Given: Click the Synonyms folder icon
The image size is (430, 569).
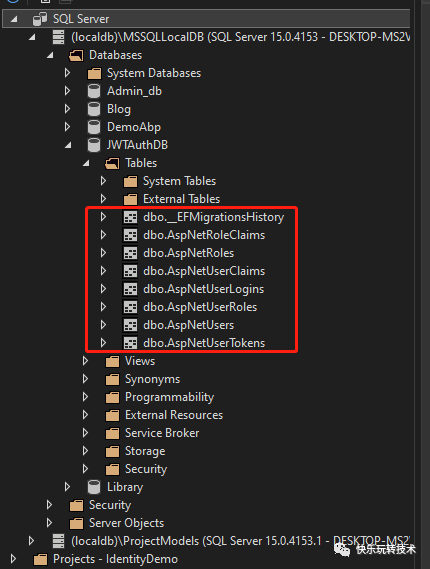Looking at the screenshot, I should (112, 379).
